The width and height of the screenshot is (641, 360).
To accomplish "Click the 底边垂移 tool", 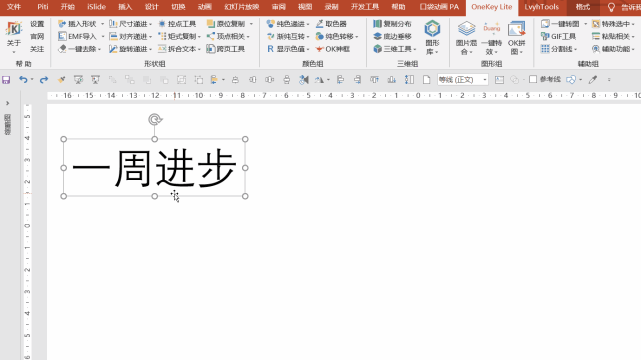I will [392, 36].
